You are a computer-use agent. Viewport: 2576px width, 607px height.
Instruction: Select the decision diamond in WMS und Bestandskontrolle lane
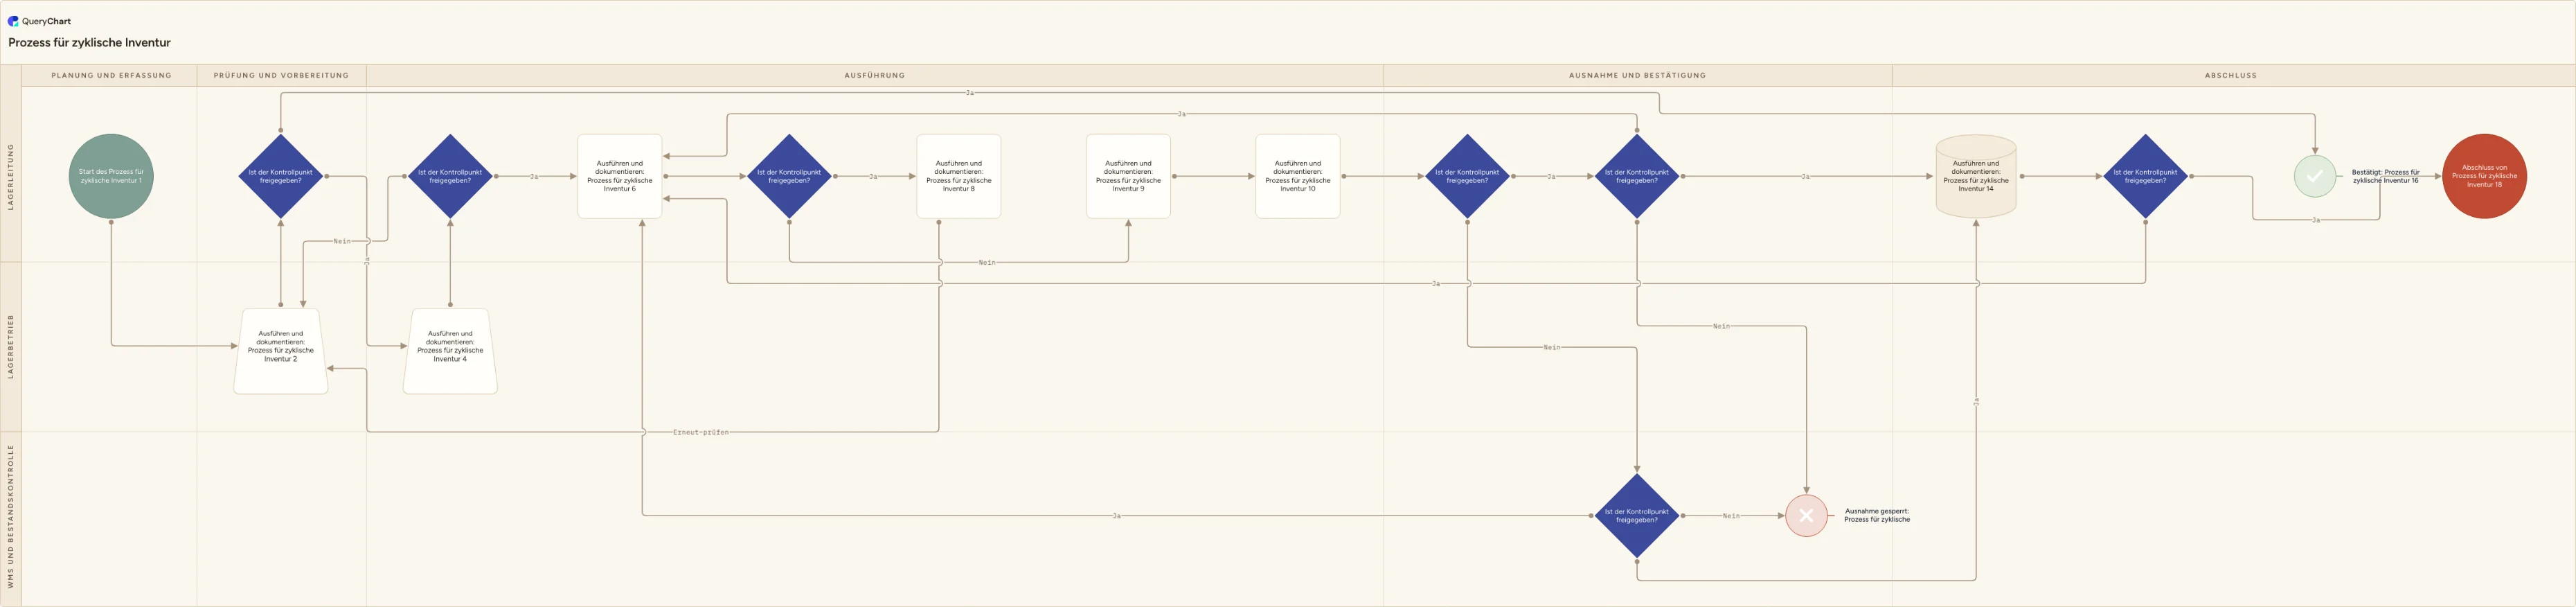(1637, 516)
